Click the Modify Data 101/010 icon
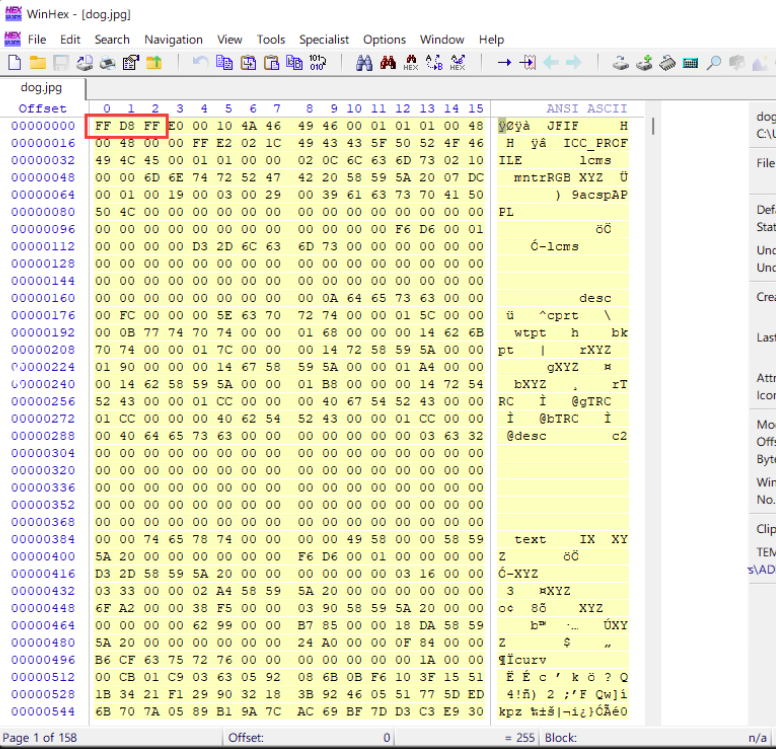776x749 pixels. pyautogui.click(x=318, y=63)
